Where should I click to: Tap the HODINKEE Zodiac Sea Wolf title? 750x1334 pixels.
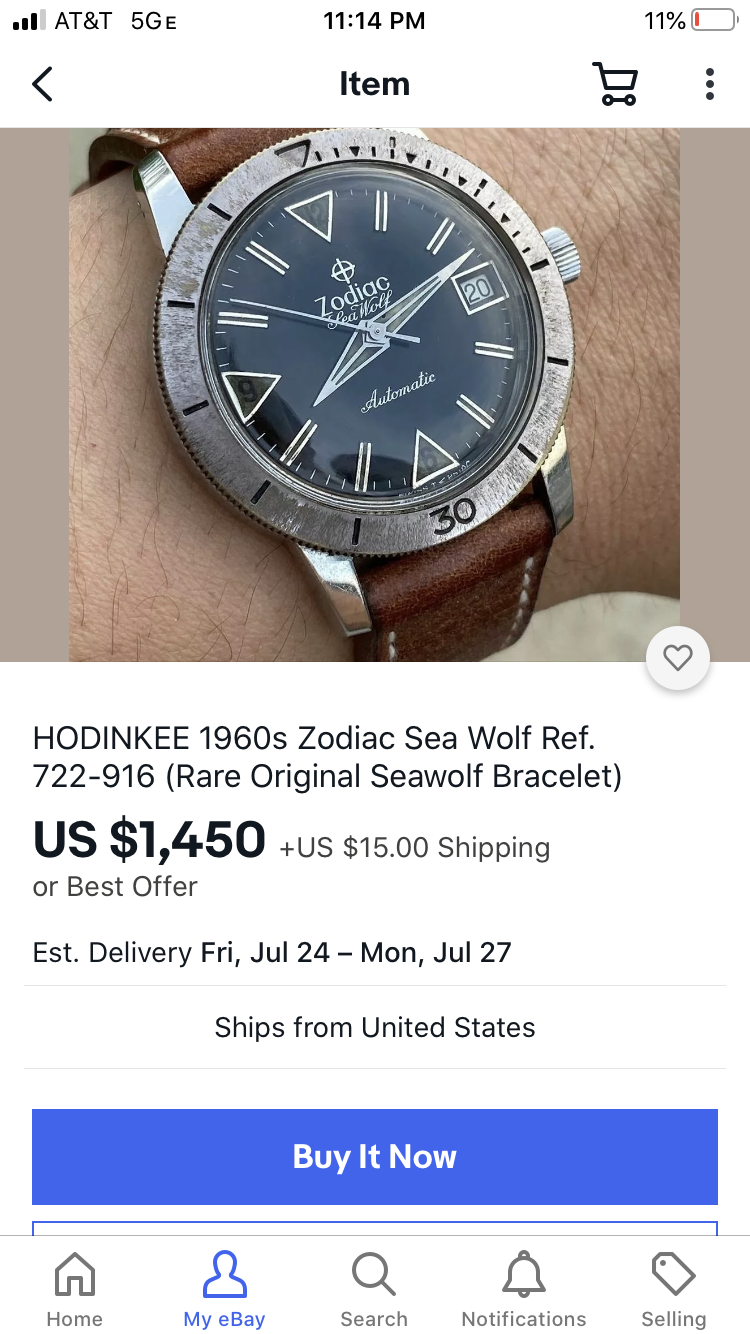[x=328, y=757]
